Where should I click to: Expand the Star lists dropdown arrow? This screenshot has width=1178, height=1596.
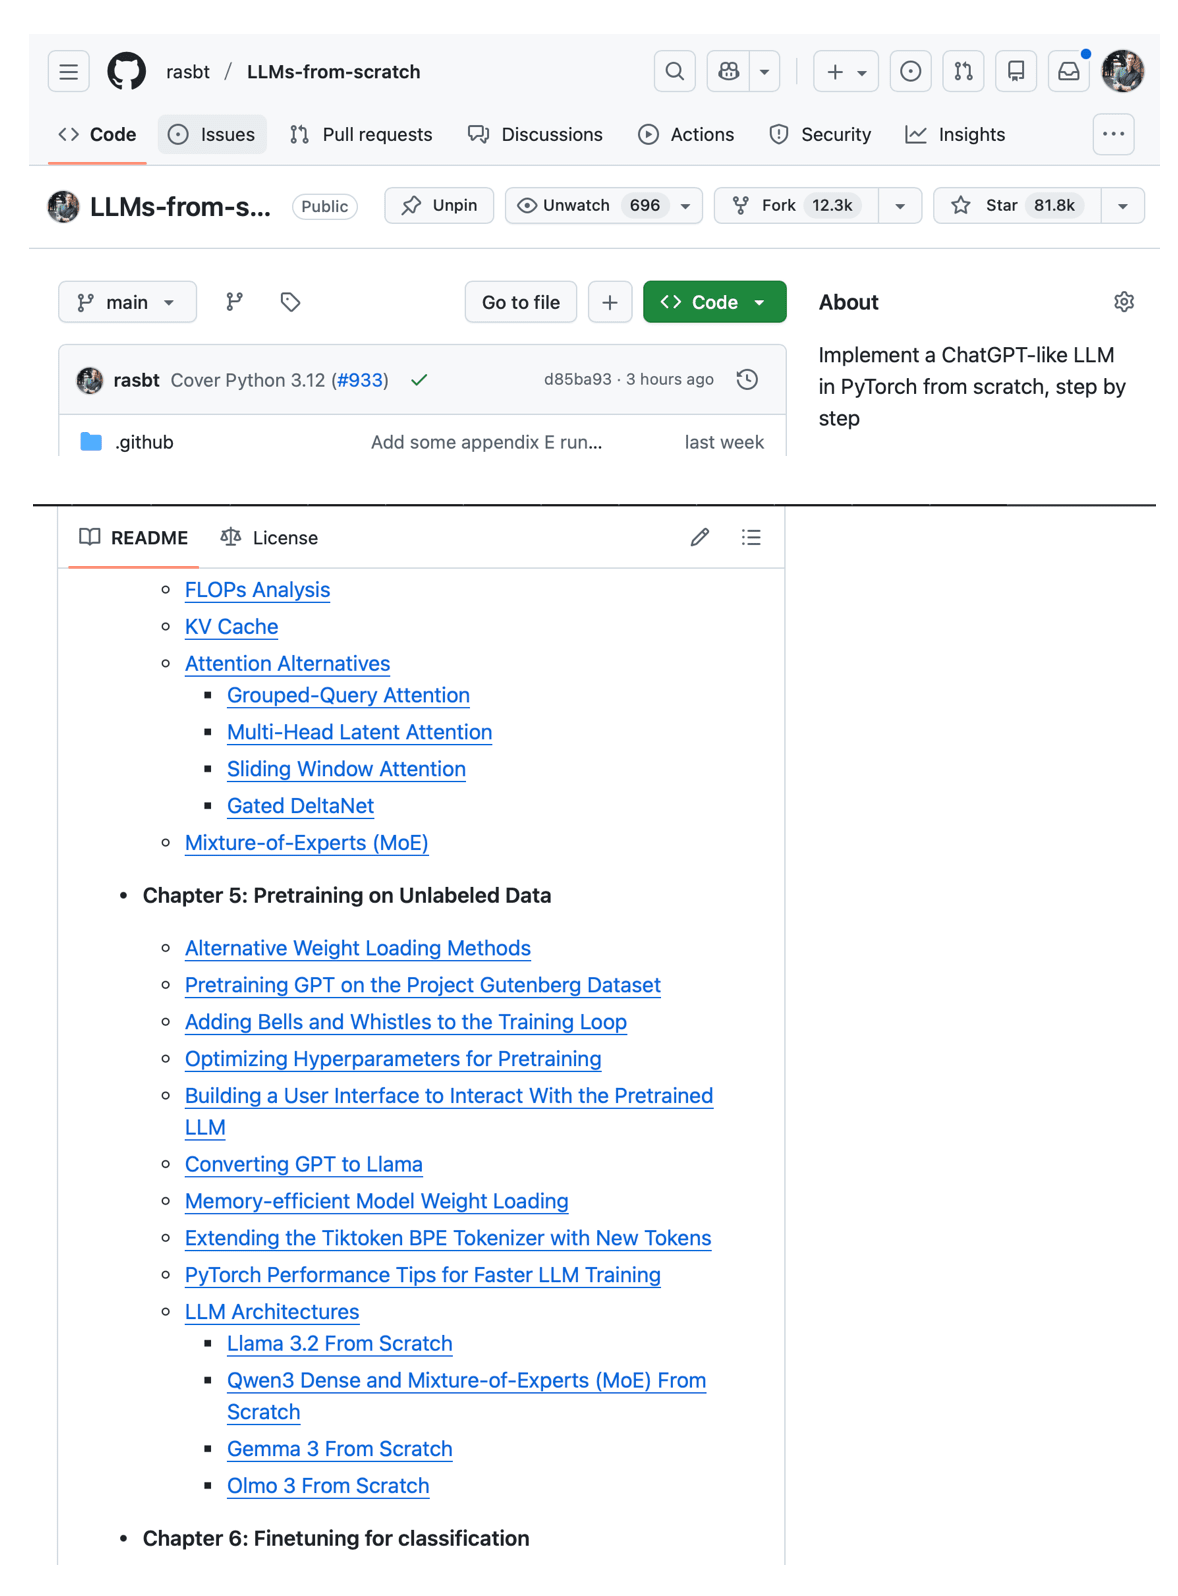click(x=1123, y=206)
